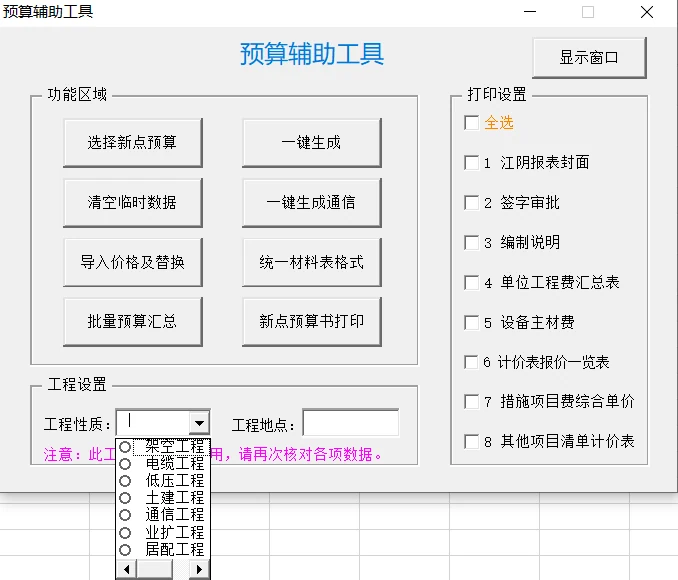Click the 统一材料表格式 button
678x580 pixels.
click(312, 262)
